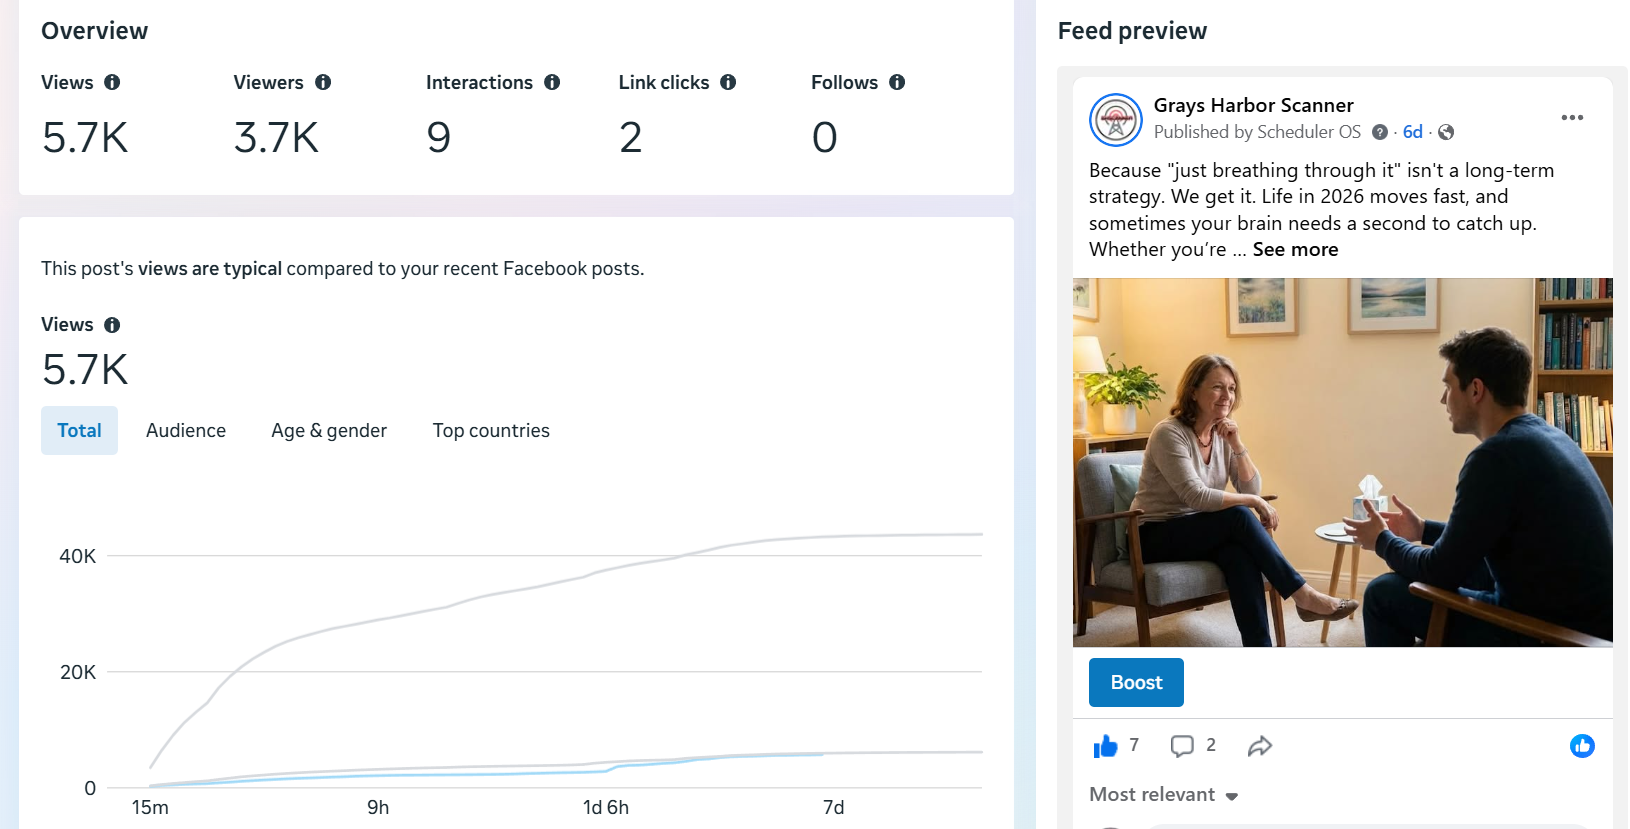The height and width of the screenshot is (829, 1630).
Task: Click the Scheduler OS question mark icon
Action: tap(1380, 132)
